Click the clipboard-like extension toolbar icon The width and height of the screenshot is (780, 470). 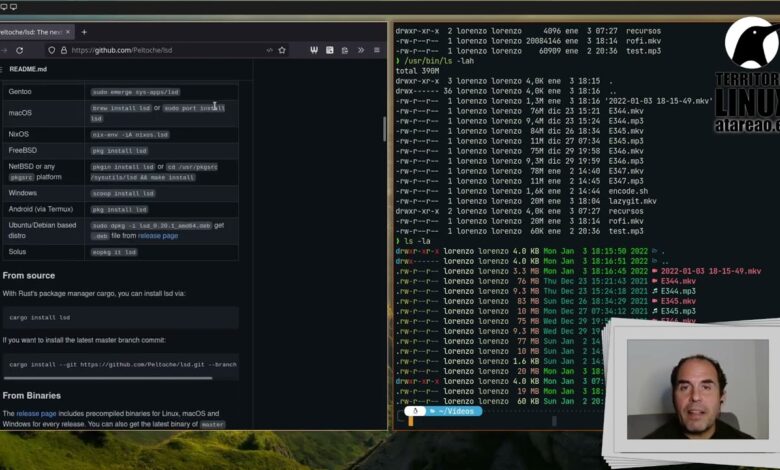pos(345,50)
